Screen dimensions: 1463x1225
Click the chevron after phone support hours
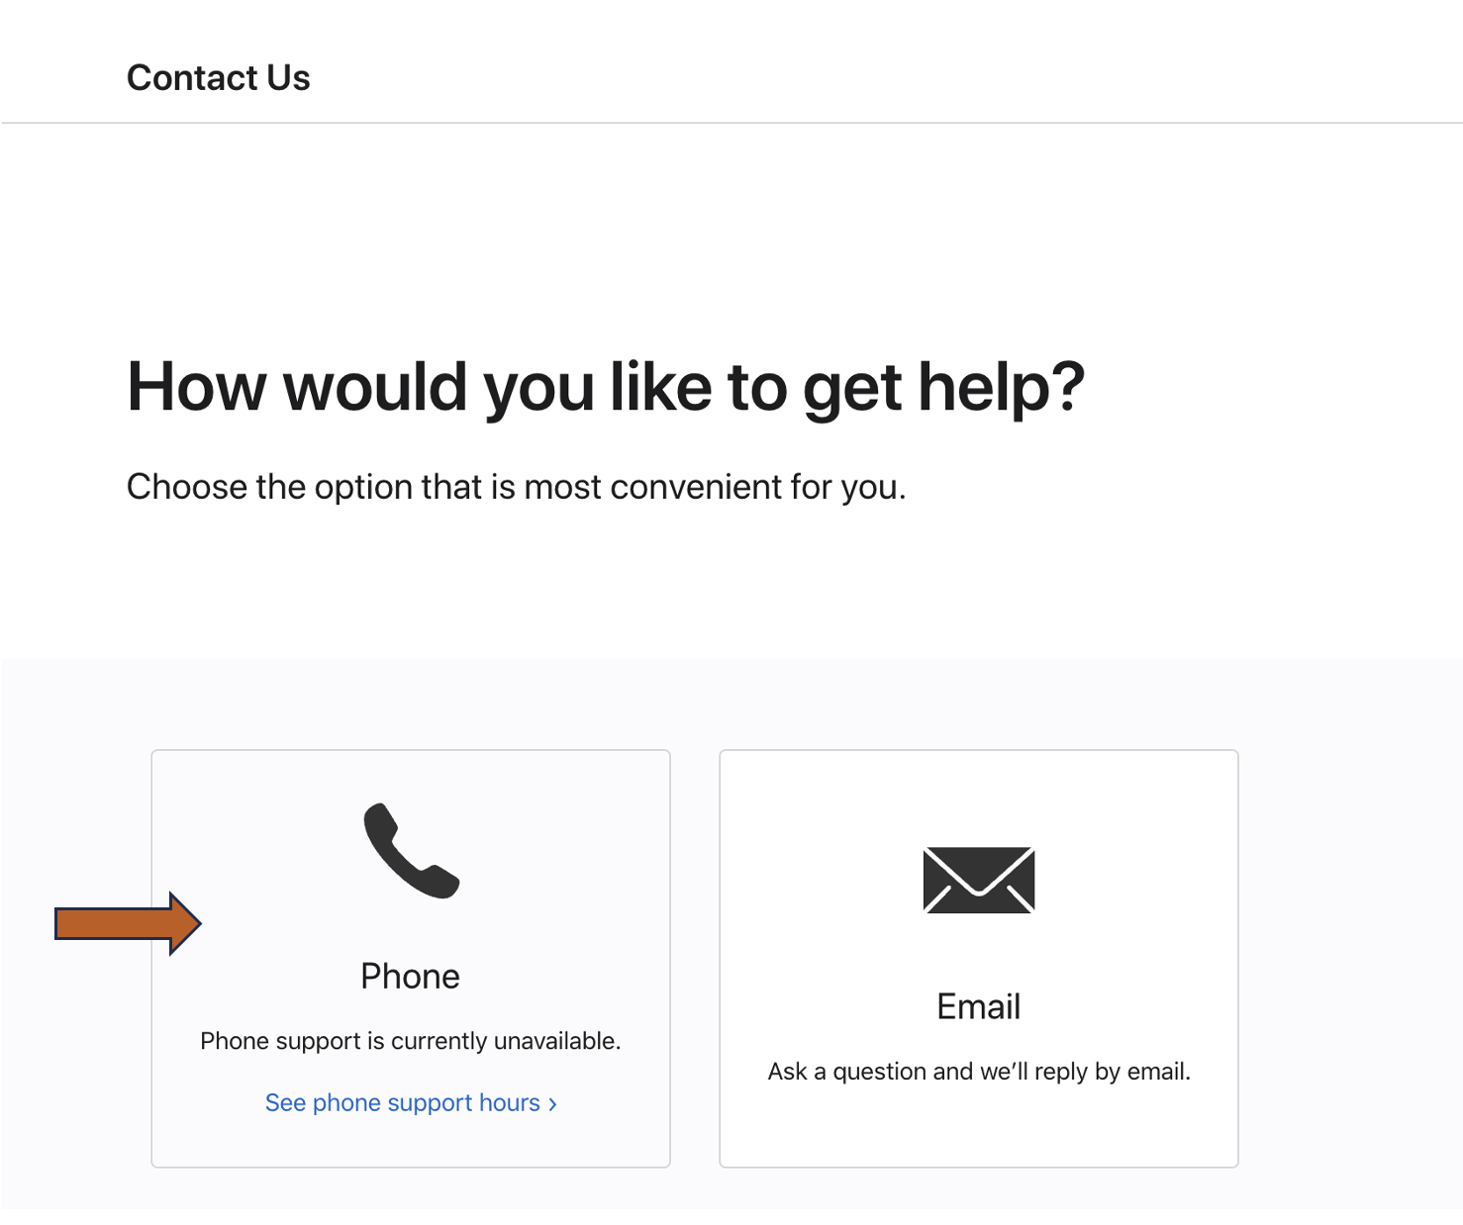click(x=553, y=1104)
